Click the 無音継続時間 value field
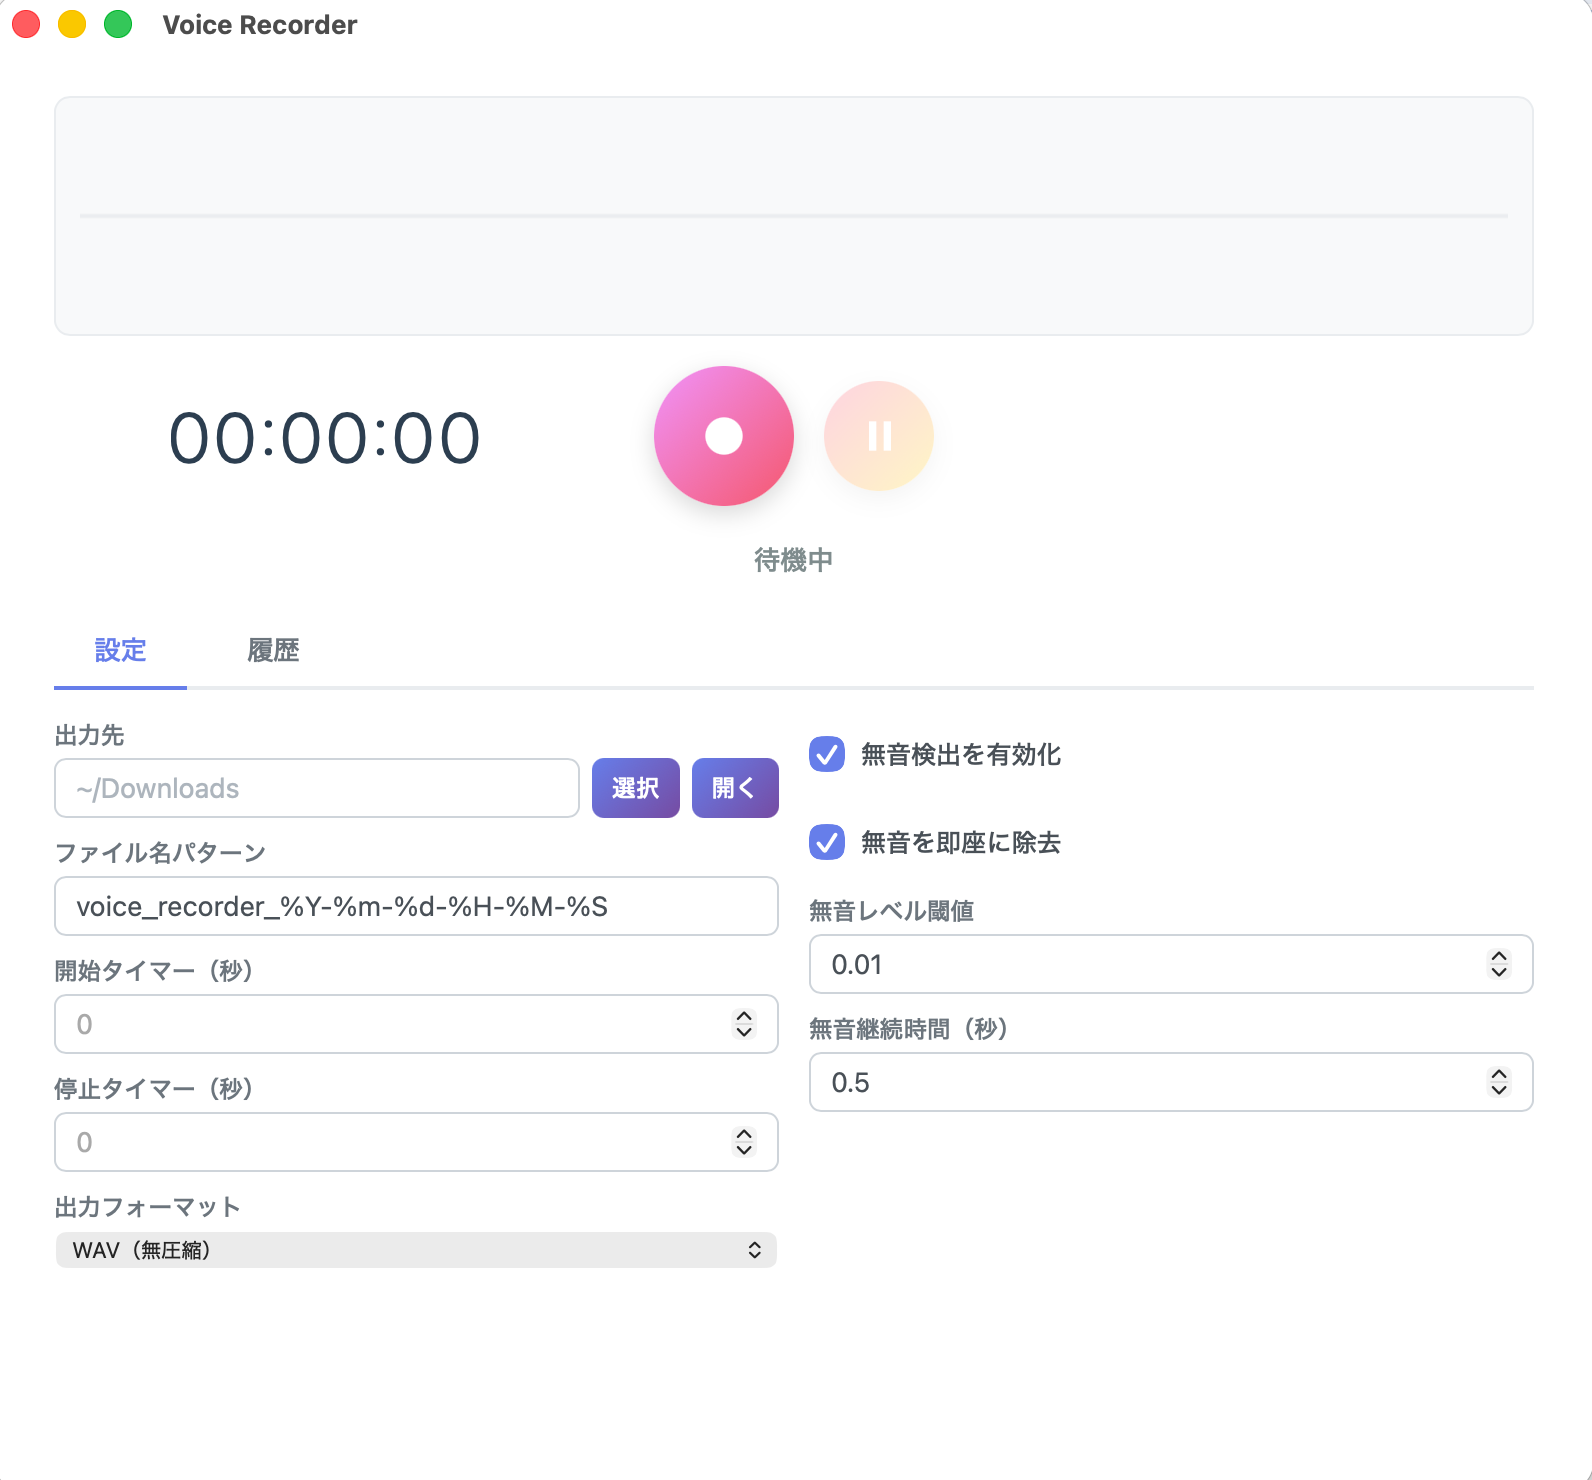This screenshot has height=1480, width=1592. [x=1171, y=1082]
